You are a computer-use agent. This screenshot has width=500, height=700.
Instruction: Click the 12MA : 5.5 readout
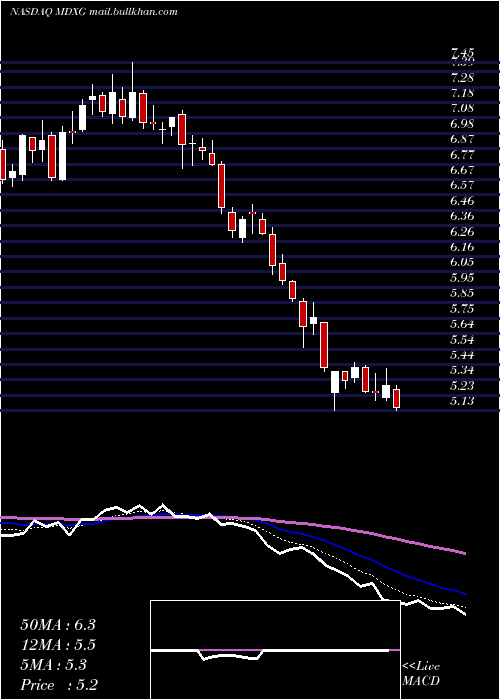coord(58,645)
